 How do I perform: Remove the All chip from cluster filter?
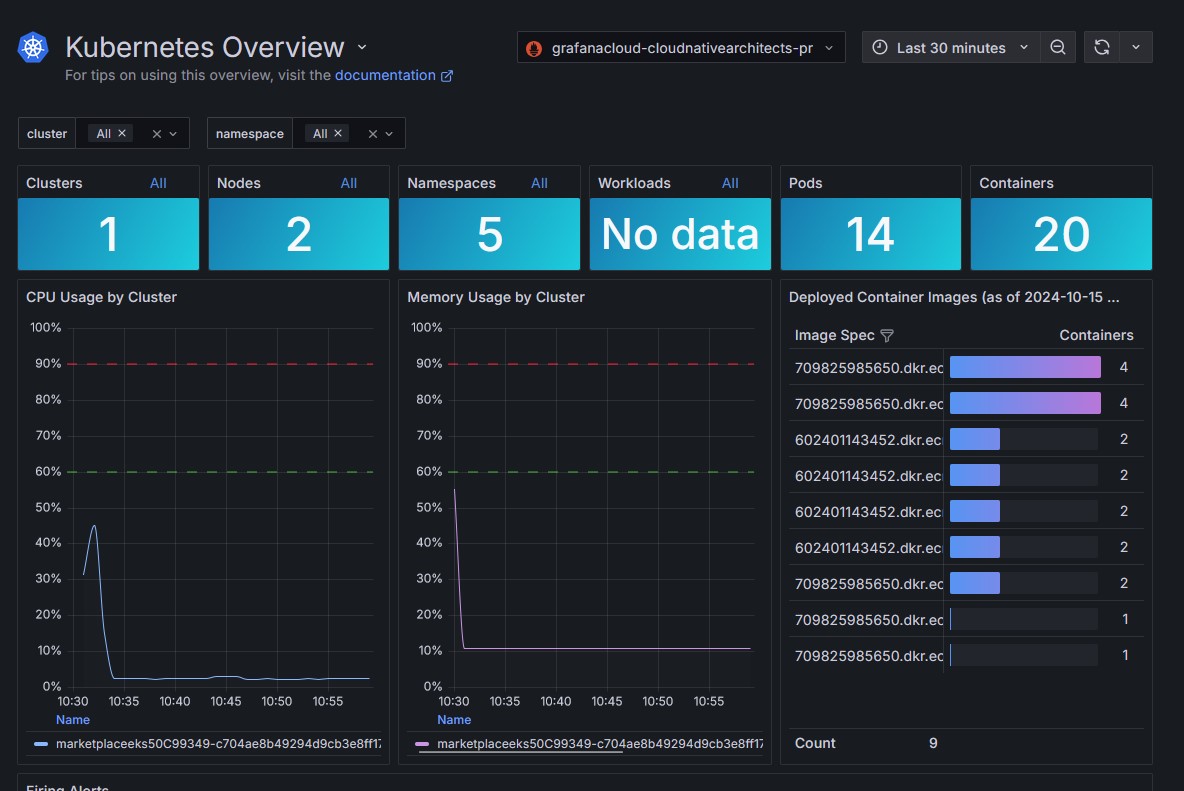click(x=122, y=133)
